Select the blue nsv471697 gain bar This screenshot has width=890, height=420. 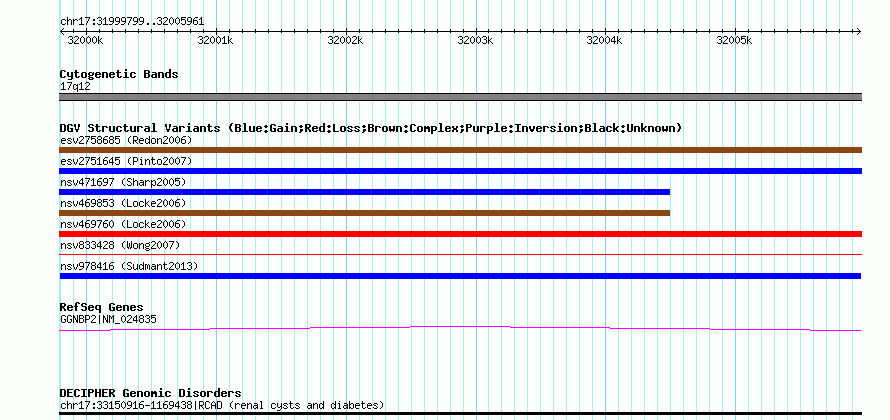364,192
